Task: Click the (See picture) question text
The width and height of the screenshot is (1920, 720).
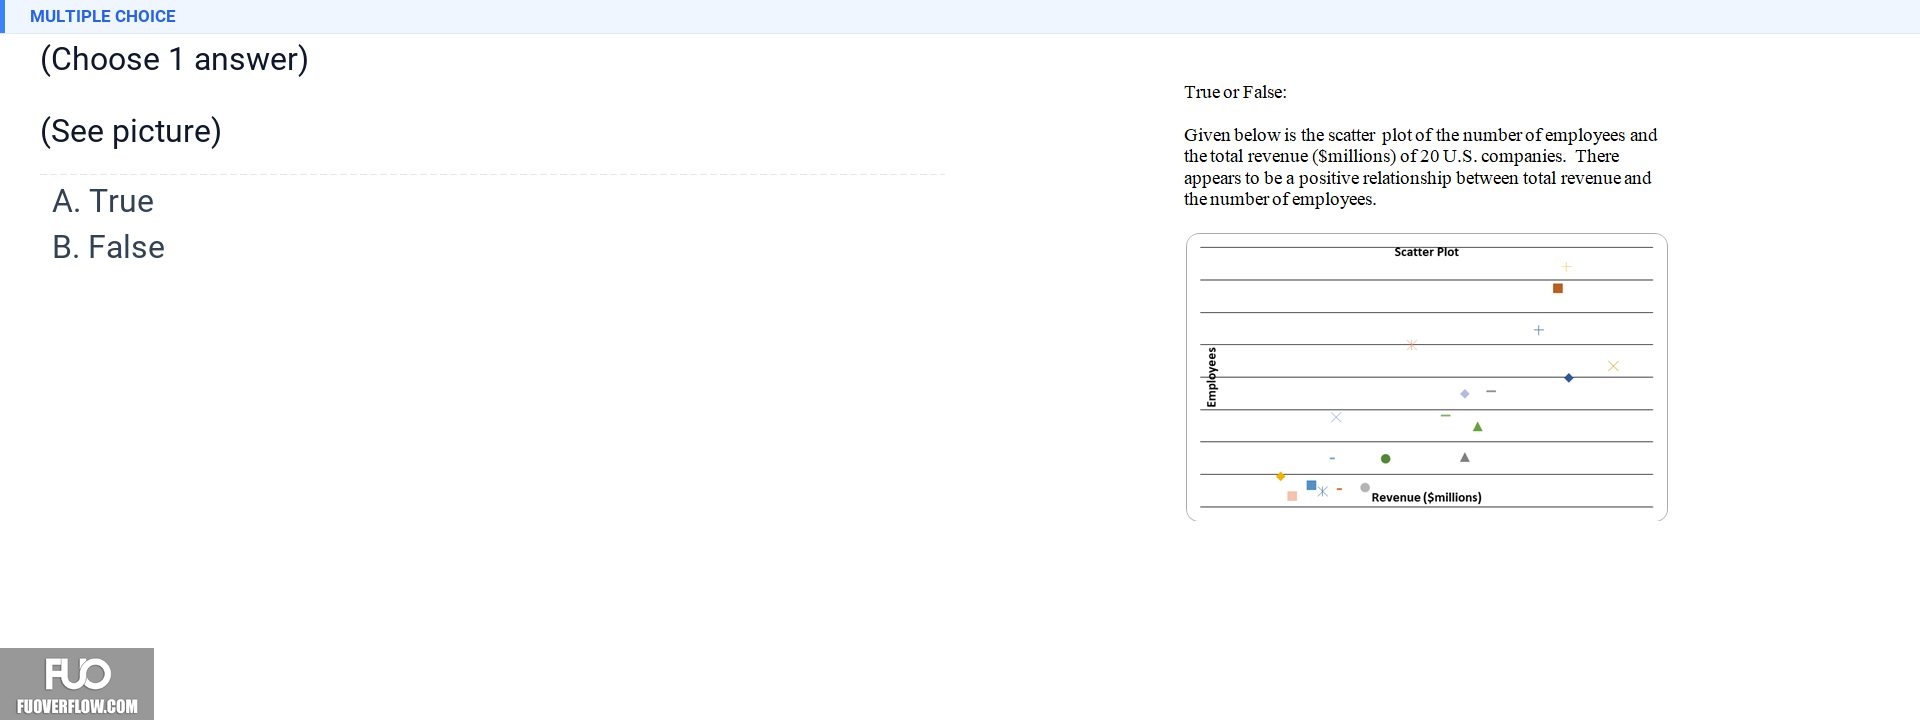Action: click(x=131, y=131)
